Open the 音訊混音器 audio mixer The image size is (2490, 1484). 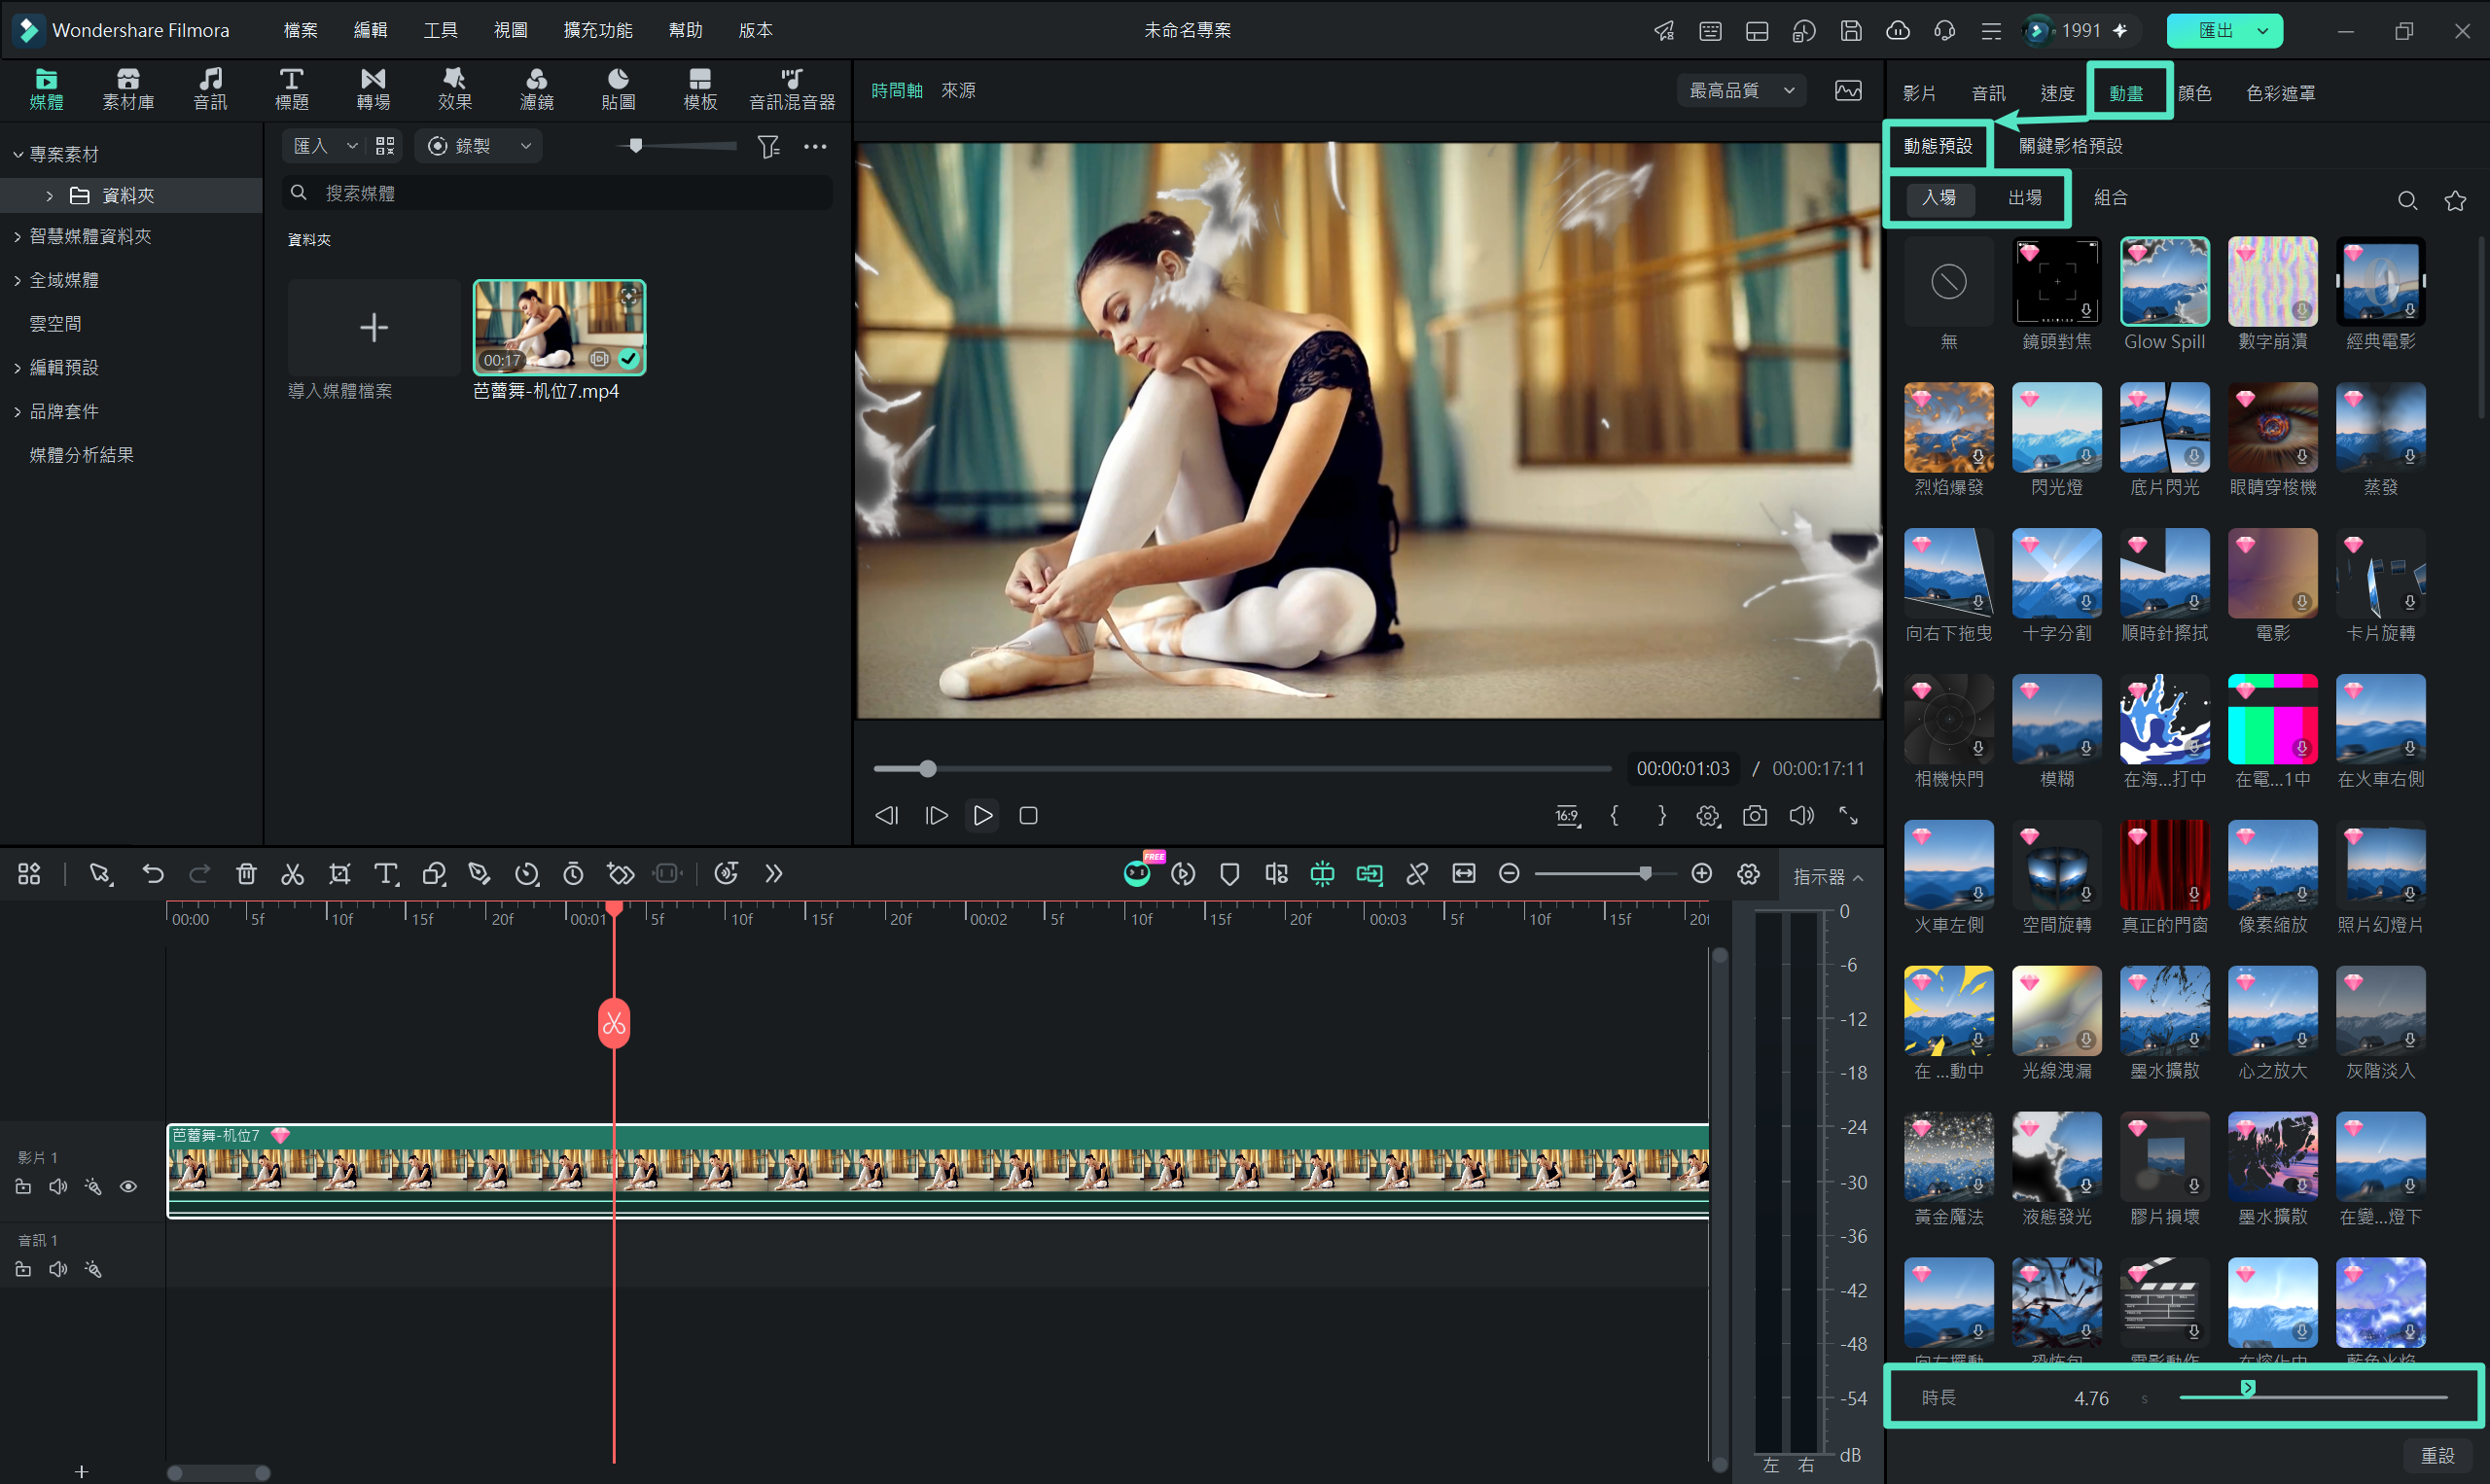(792, 89)
